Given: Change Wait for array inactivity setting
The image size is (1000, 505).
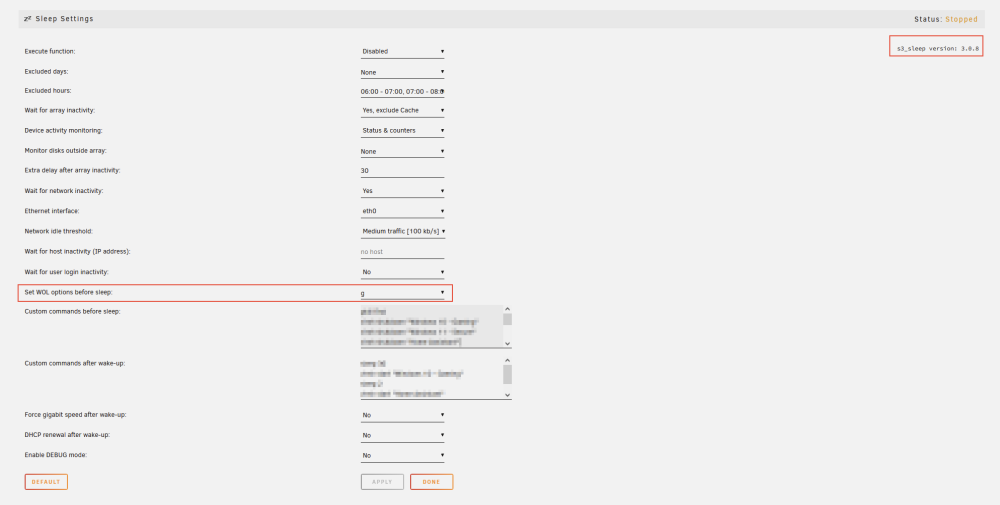Looking at the screenshot, I should 402,110.
